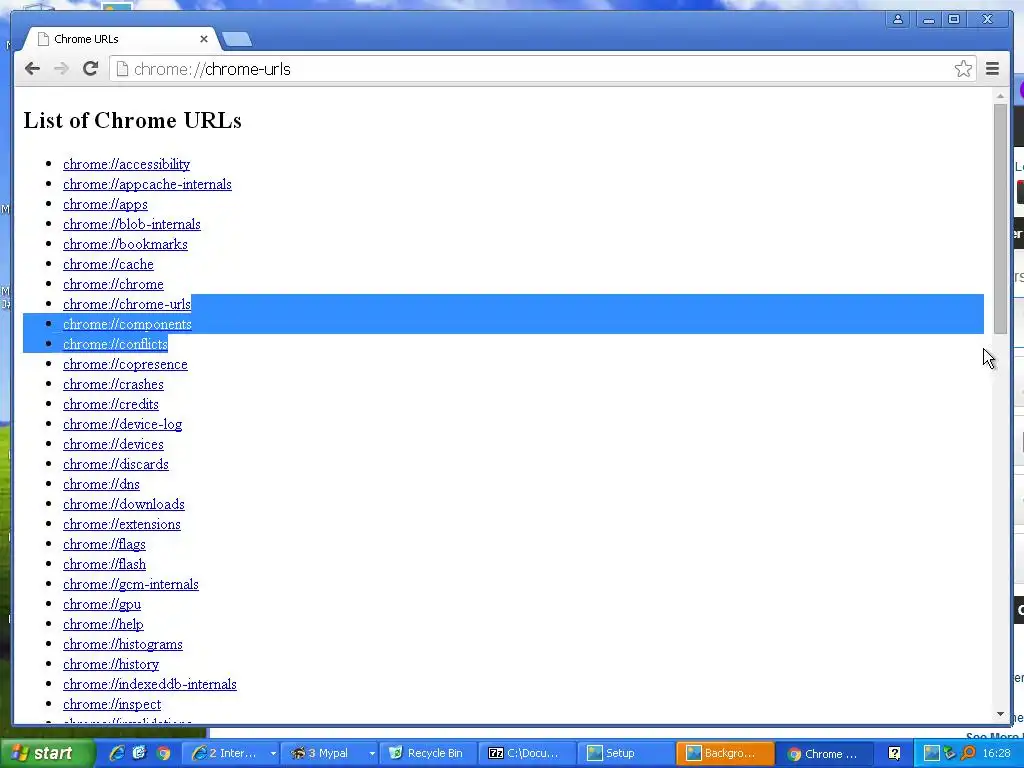This screenshot has width=1024, height=768.
Task: Open the Chrome hamburger menu
Action: (x=992, y=69)
